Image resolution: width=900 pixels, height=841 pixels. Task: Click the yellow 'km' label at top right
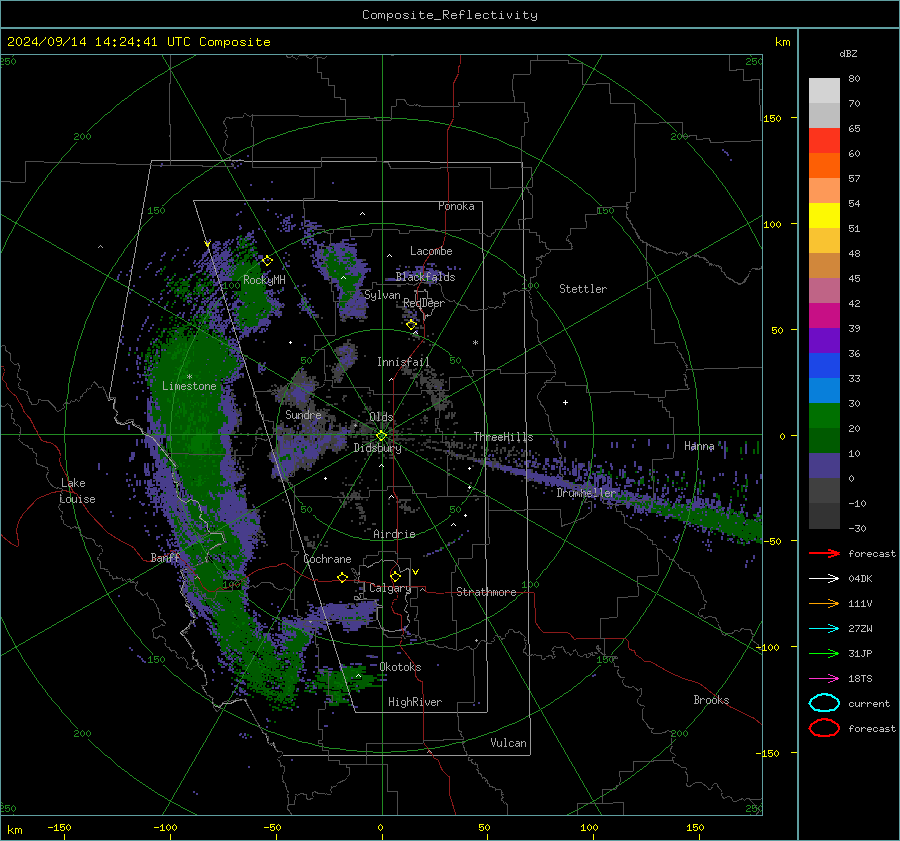click(x=782, y=42)
